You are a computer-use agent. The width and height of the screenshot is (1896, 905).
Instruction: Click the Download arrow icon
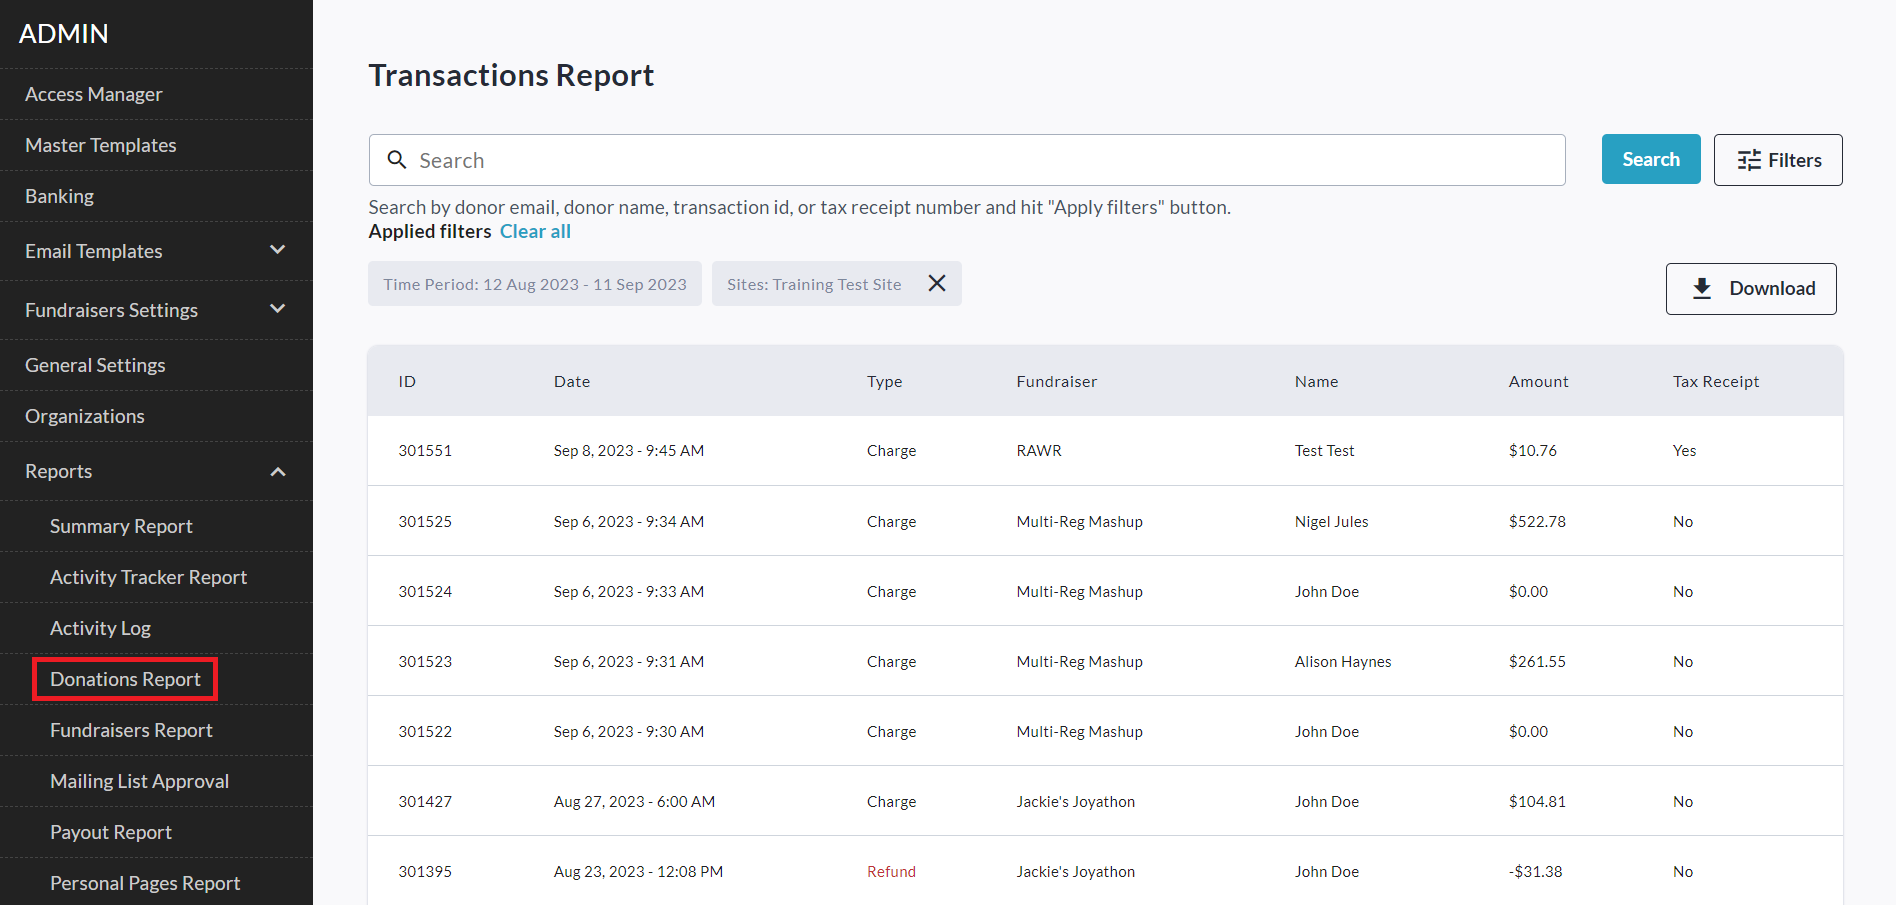1702,289
